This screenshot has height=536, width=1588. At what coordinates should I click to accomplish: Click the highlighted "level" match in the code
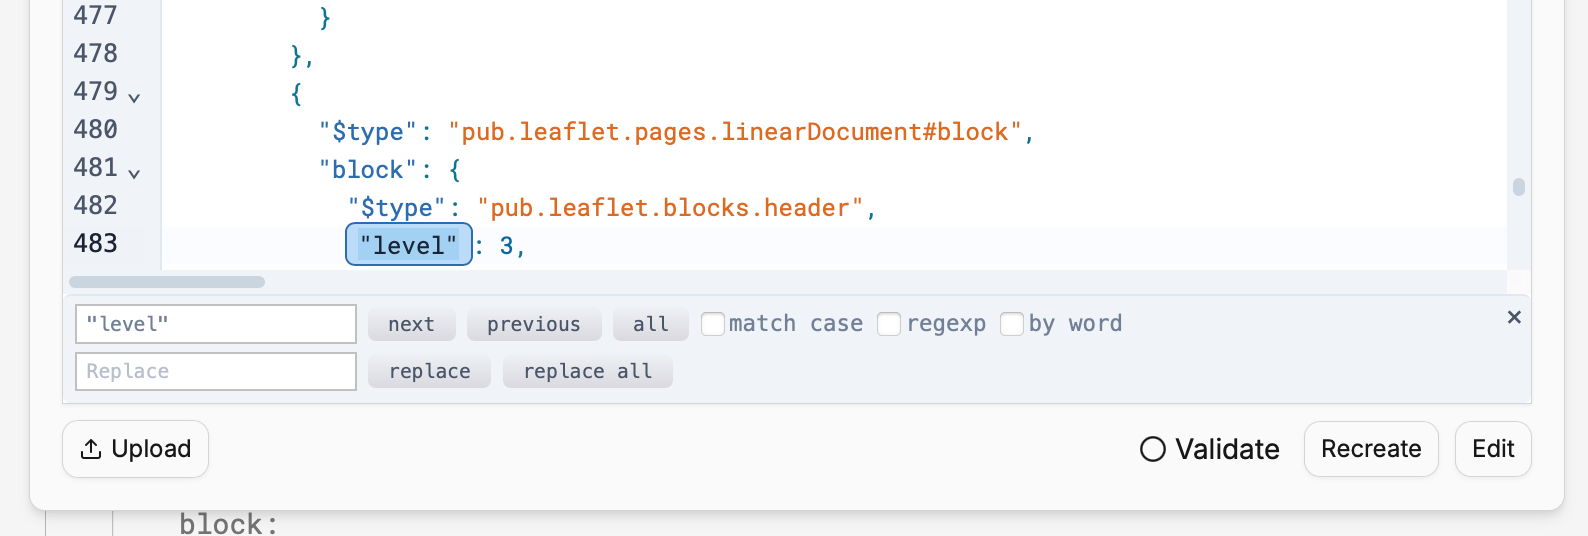pos(408,245)
